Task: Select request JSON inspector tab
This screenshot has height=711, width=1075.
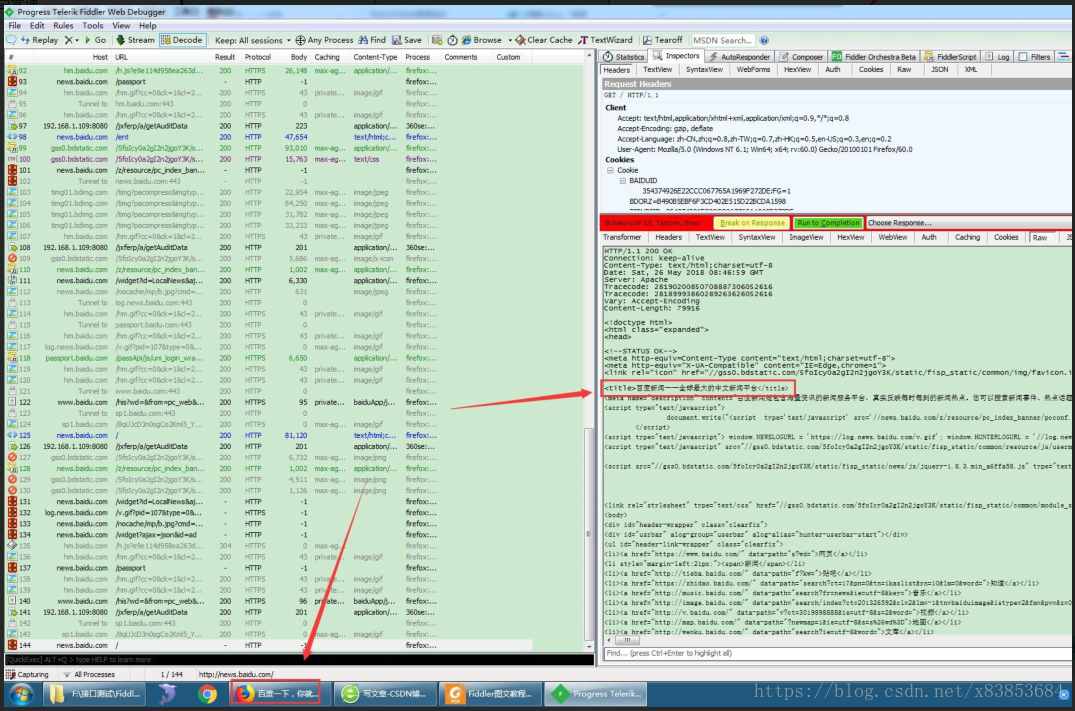Action: click(x=939, y=70)
